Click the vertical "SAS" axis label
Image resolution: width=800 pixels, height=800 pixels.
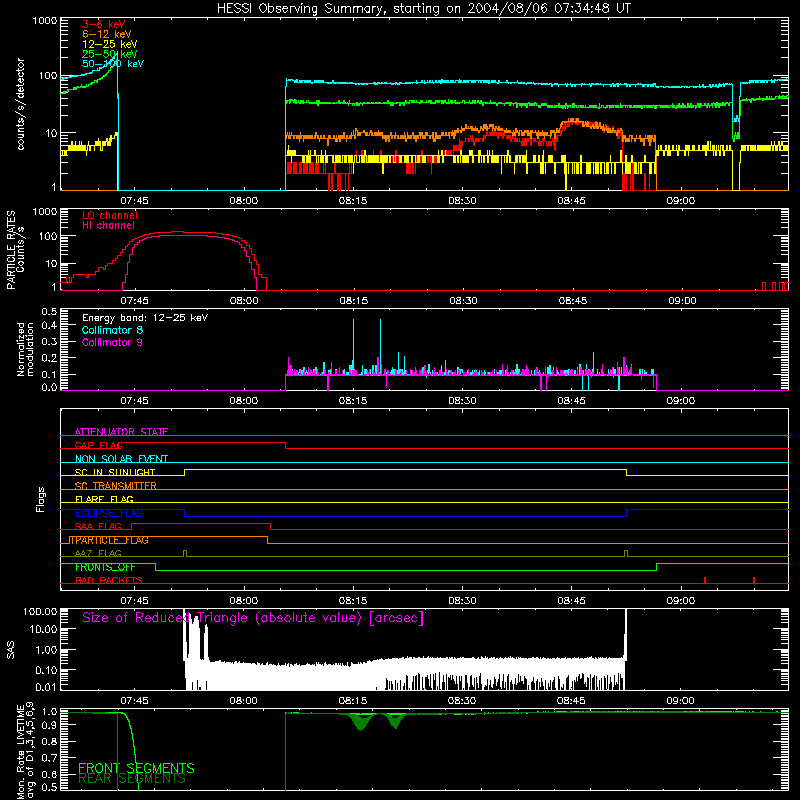pos(10,650)
